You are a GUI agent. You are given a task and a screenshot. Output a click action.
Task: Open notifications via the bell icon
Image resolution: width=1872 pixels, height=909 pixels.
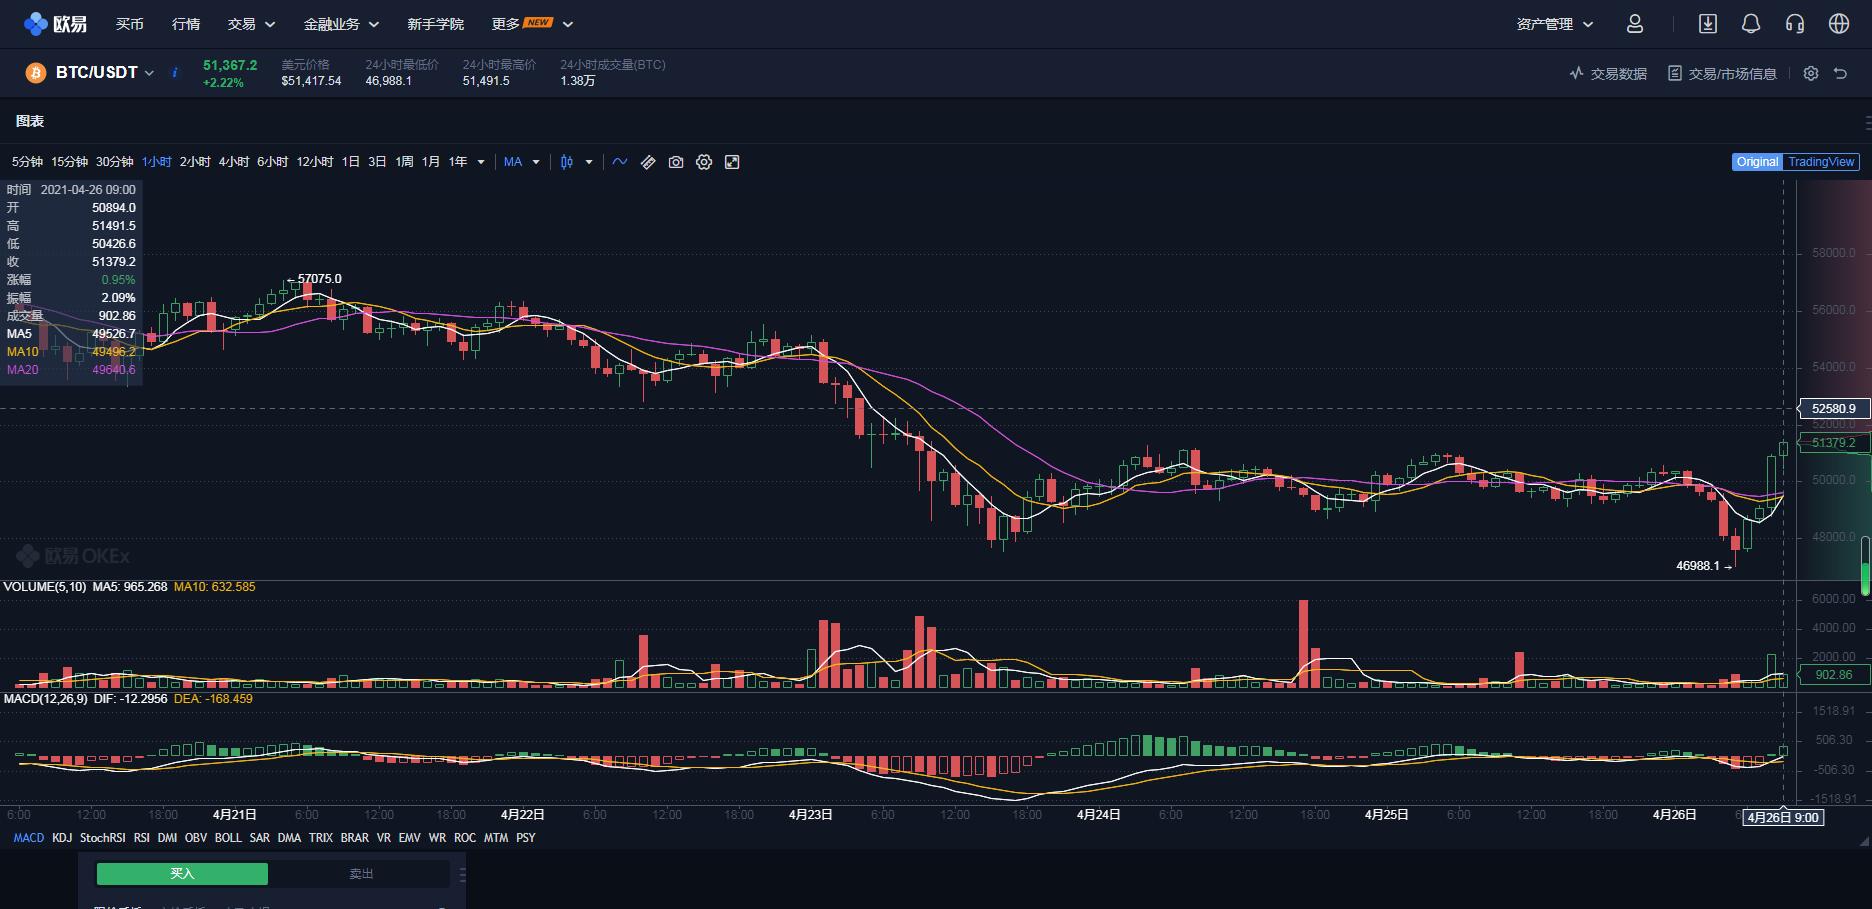[x=1751, y=23]
